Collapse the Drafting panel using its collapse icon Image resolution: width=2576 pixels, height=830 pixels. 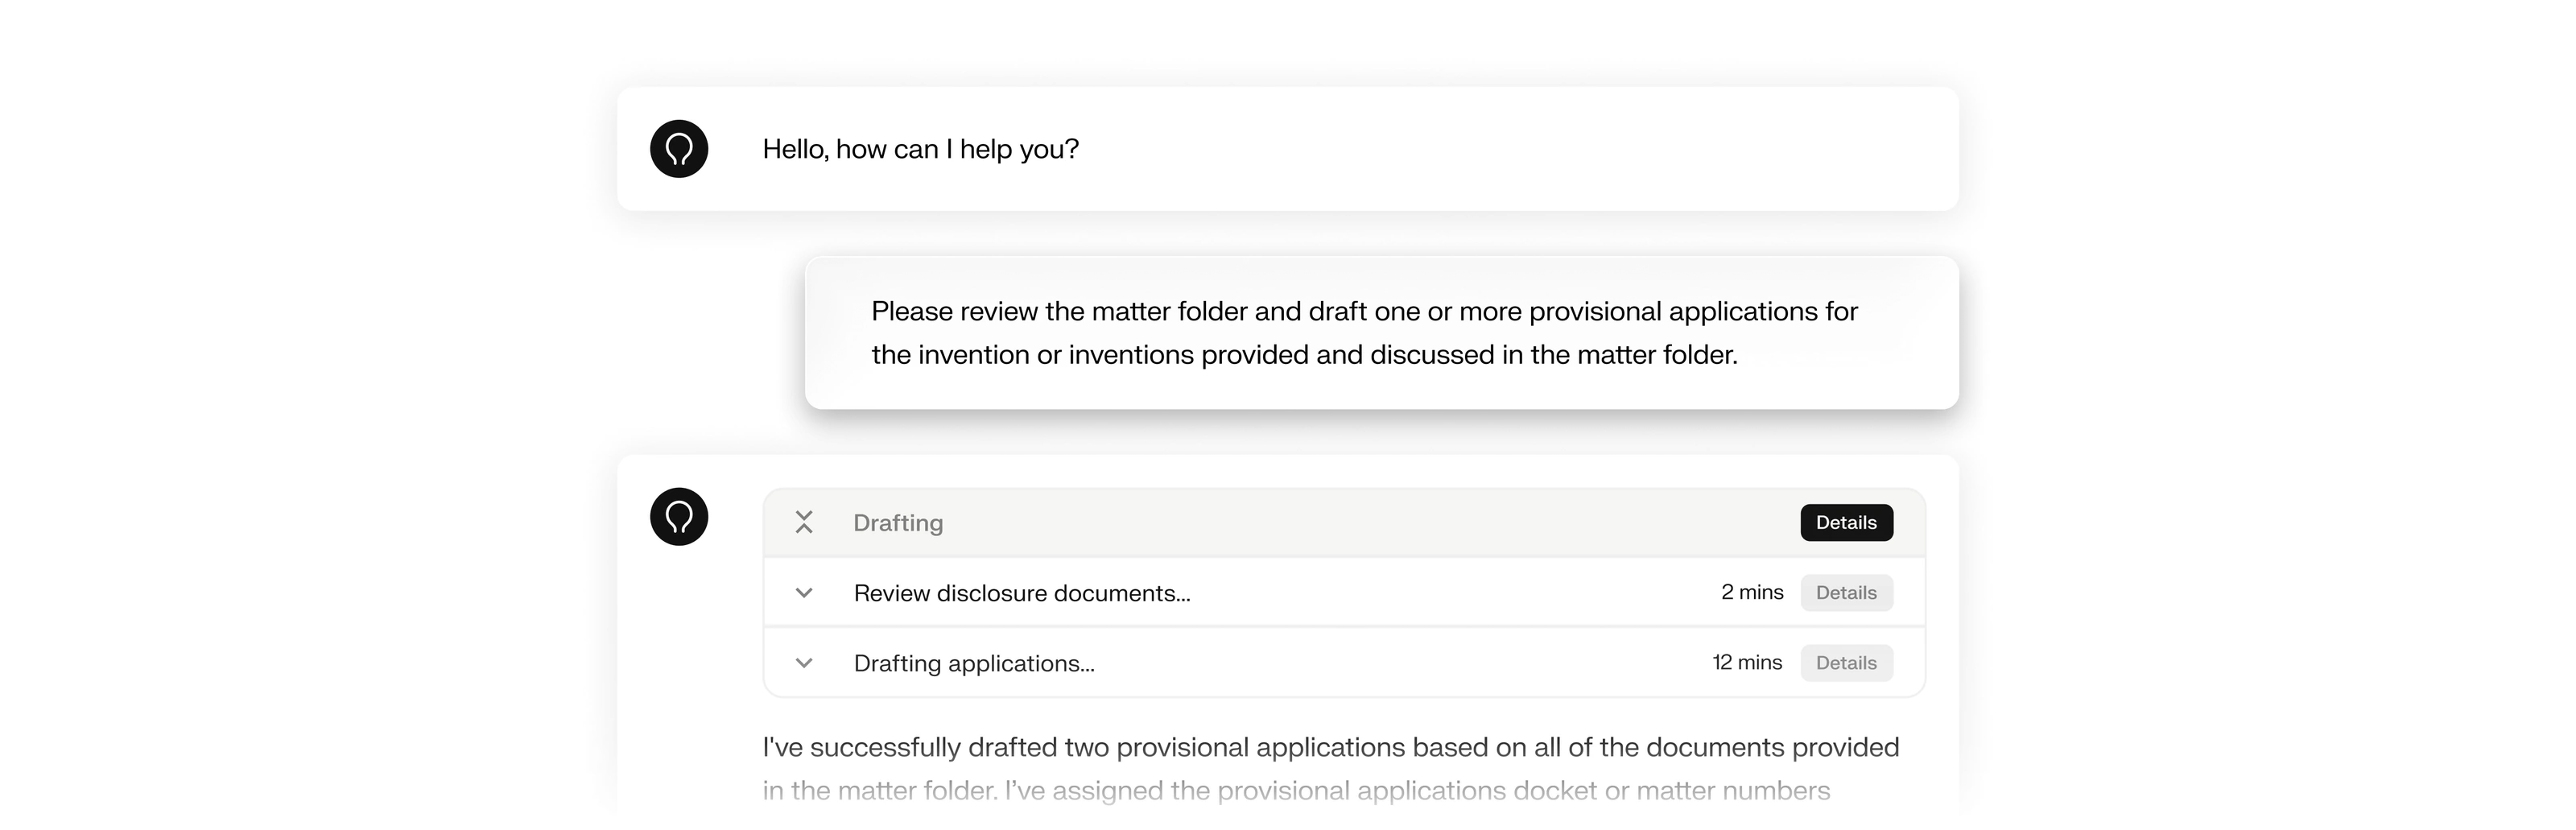pos(804,522)
